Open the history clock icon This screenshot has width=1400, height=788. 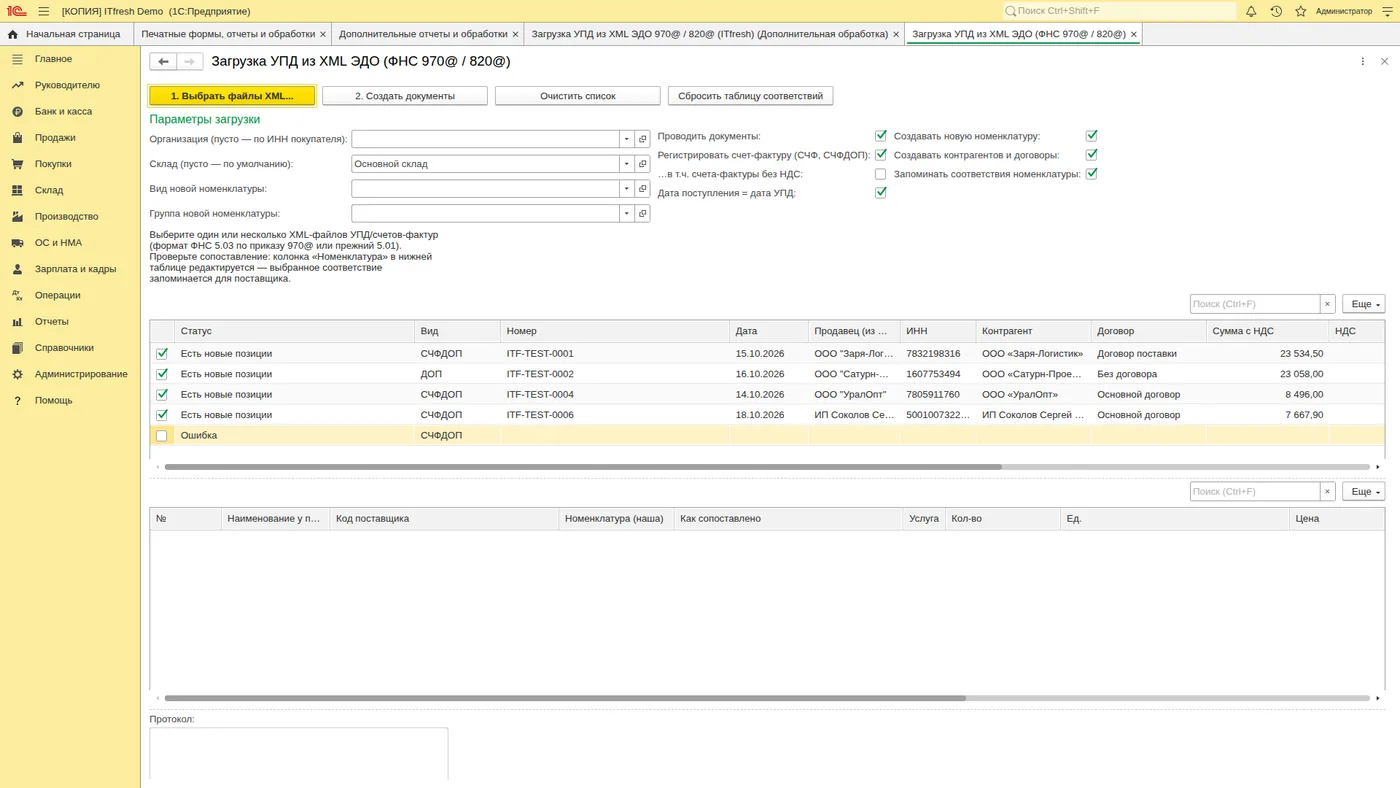tap(1276, 11)
